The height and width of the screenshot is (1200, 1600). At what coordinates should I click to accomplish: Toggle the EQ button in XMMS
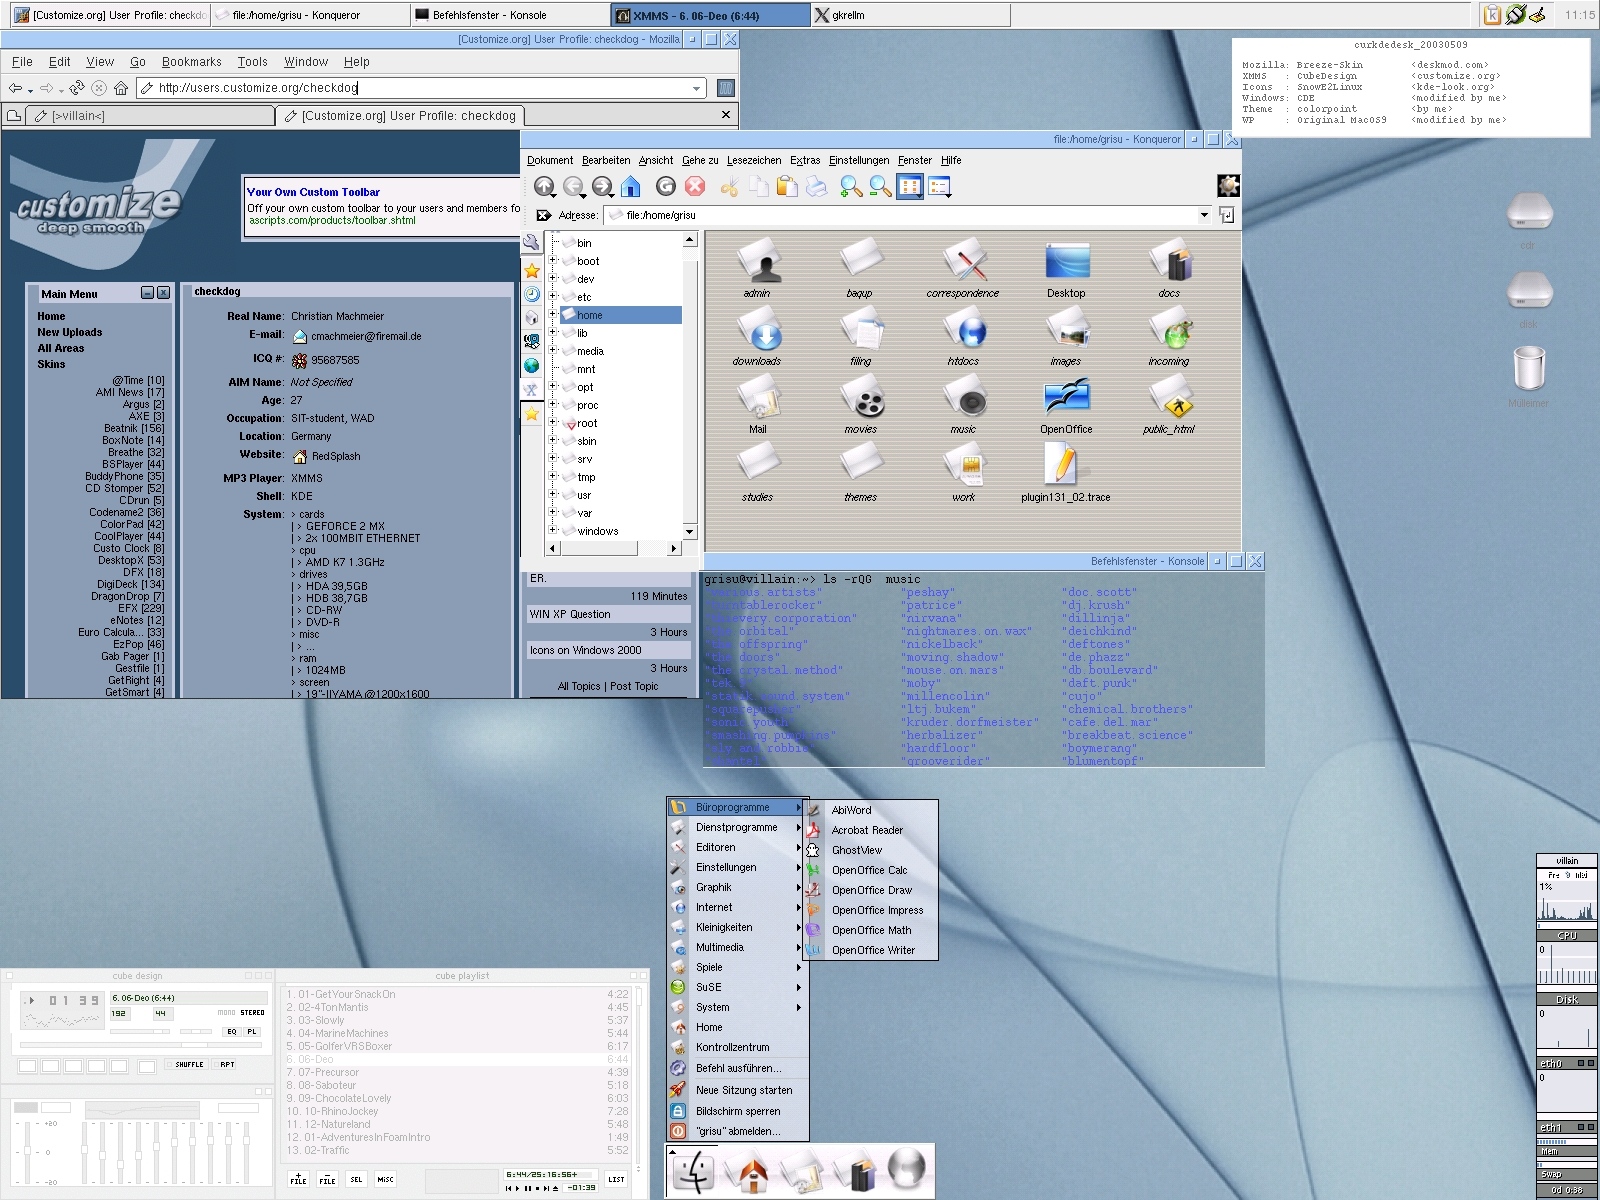coord(232,1031)
